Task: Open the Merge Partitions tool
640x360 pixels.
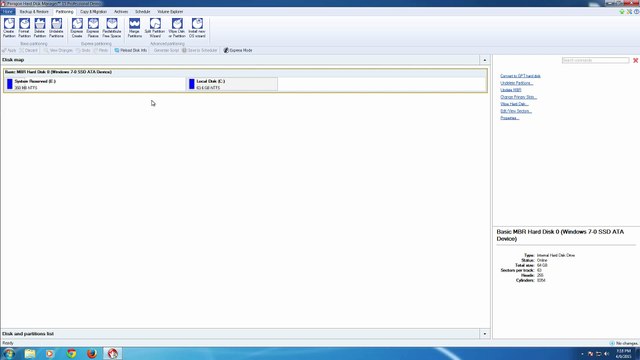Action: 134,28
